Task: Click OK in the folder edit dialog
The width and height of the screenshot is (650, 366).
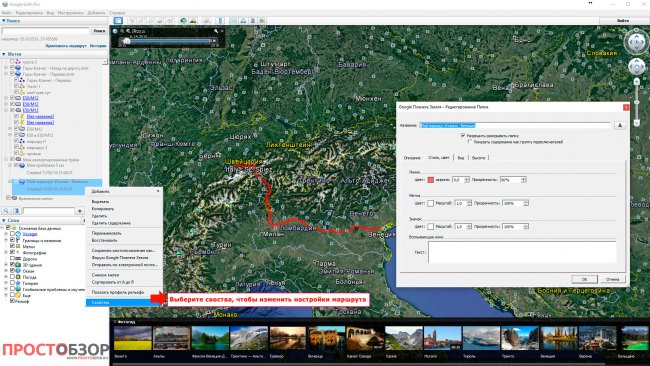Action: [584, 279]
